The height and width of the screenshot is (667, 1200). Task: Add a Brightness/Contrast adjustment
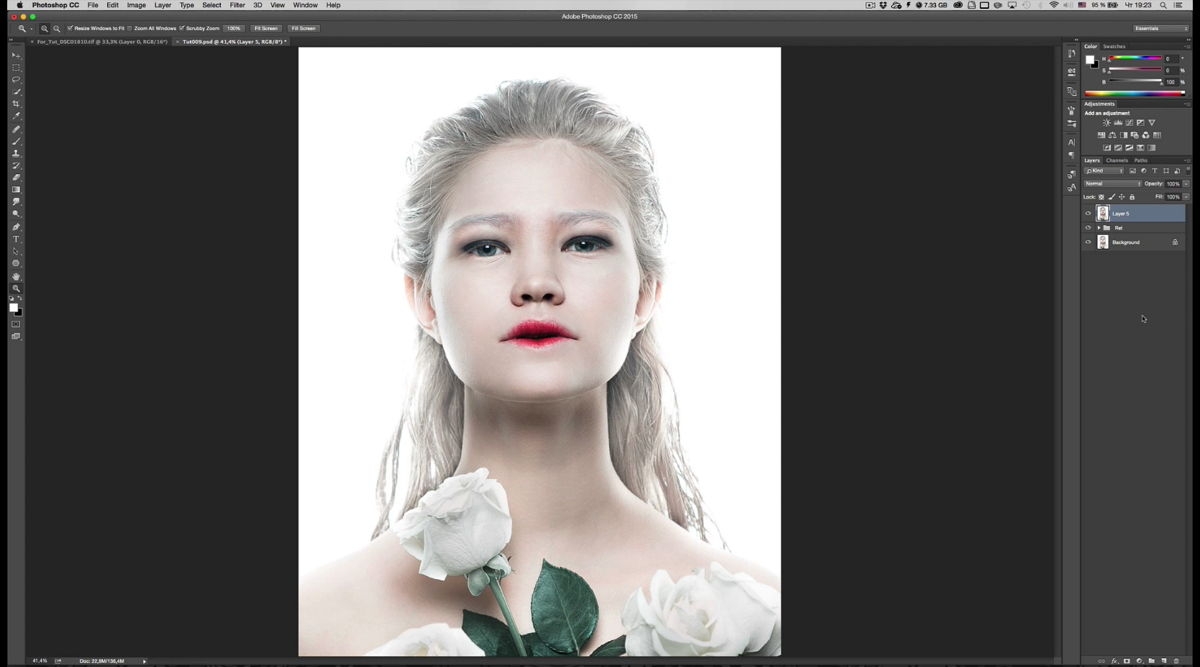pos(1106,123)
